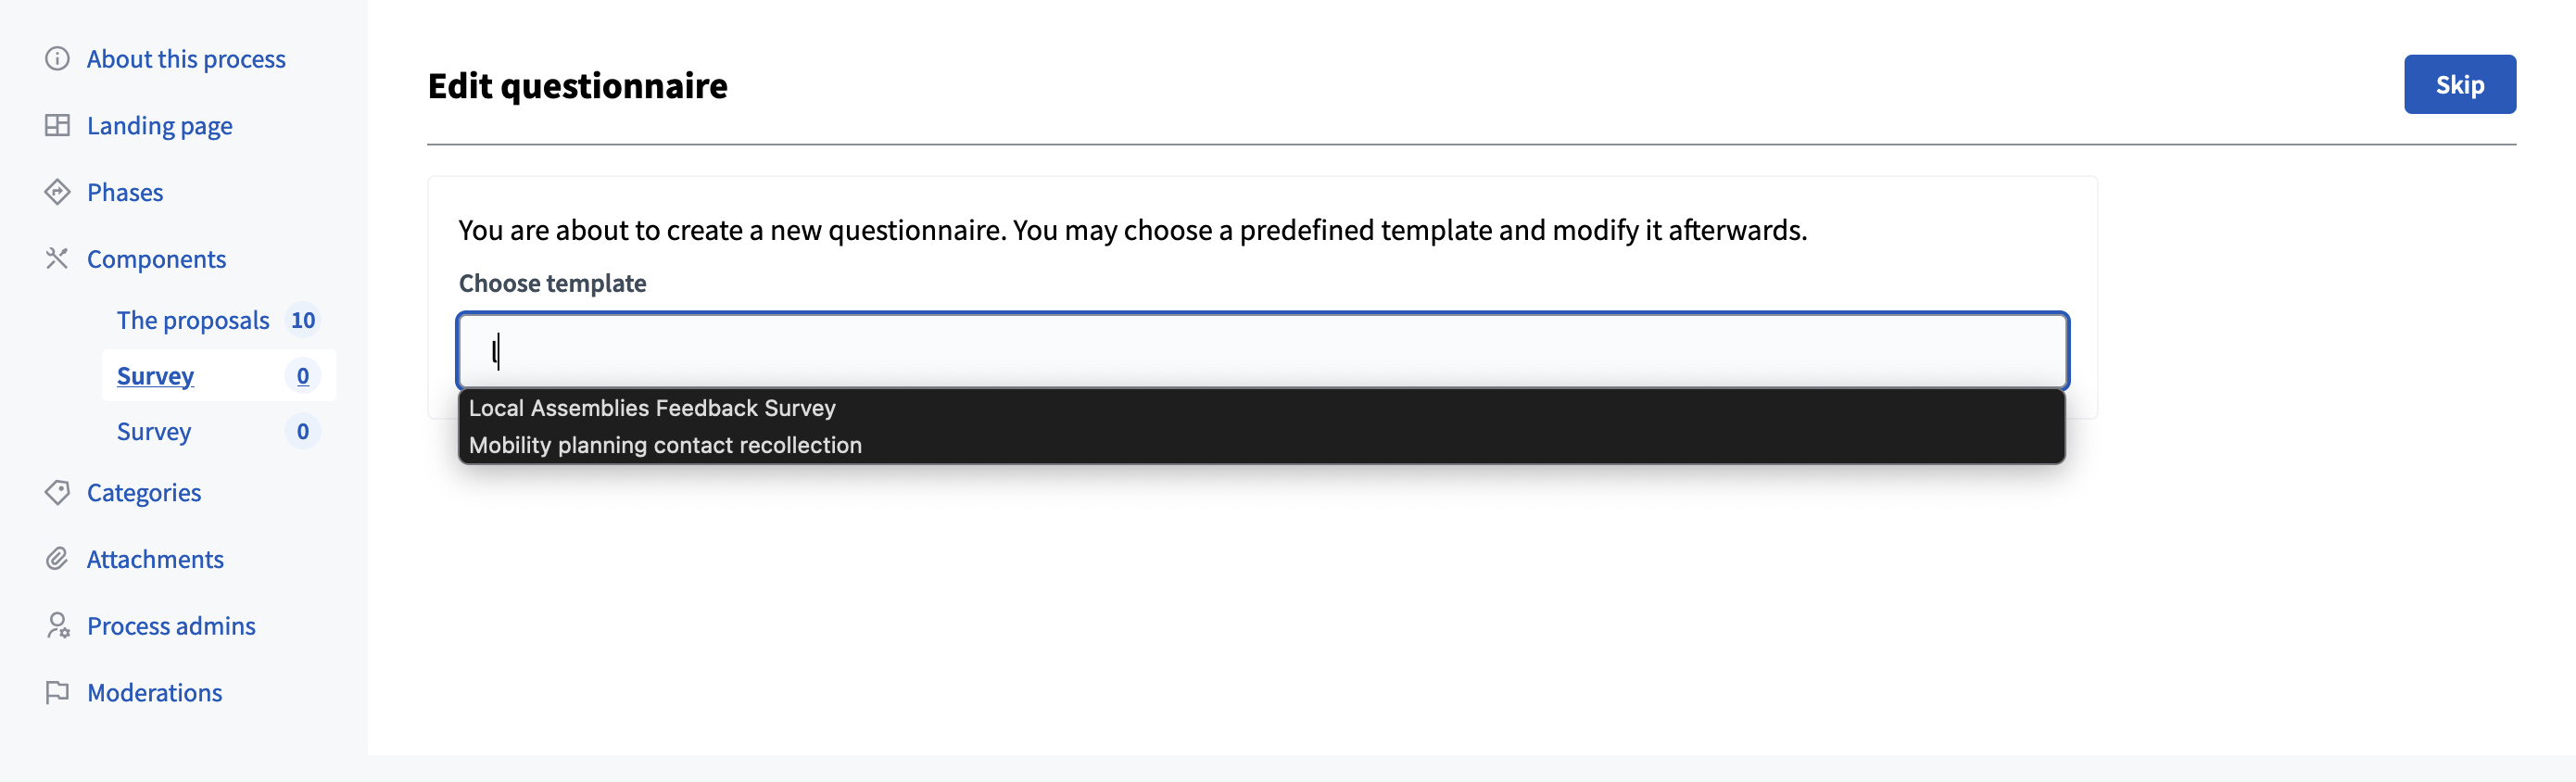Click the zero count next to Survey
The height and width of the screenshot is (782, 2576).
301,375
